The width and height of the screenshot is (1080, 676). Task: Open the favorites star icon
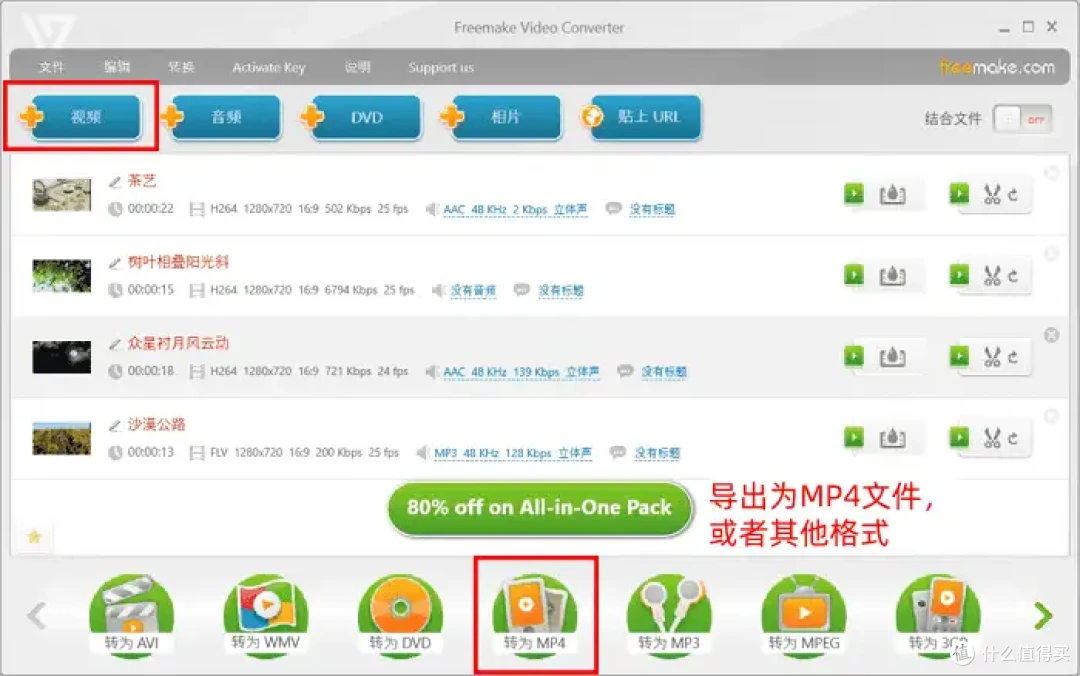pyautogui.click(x=34, y=536)
